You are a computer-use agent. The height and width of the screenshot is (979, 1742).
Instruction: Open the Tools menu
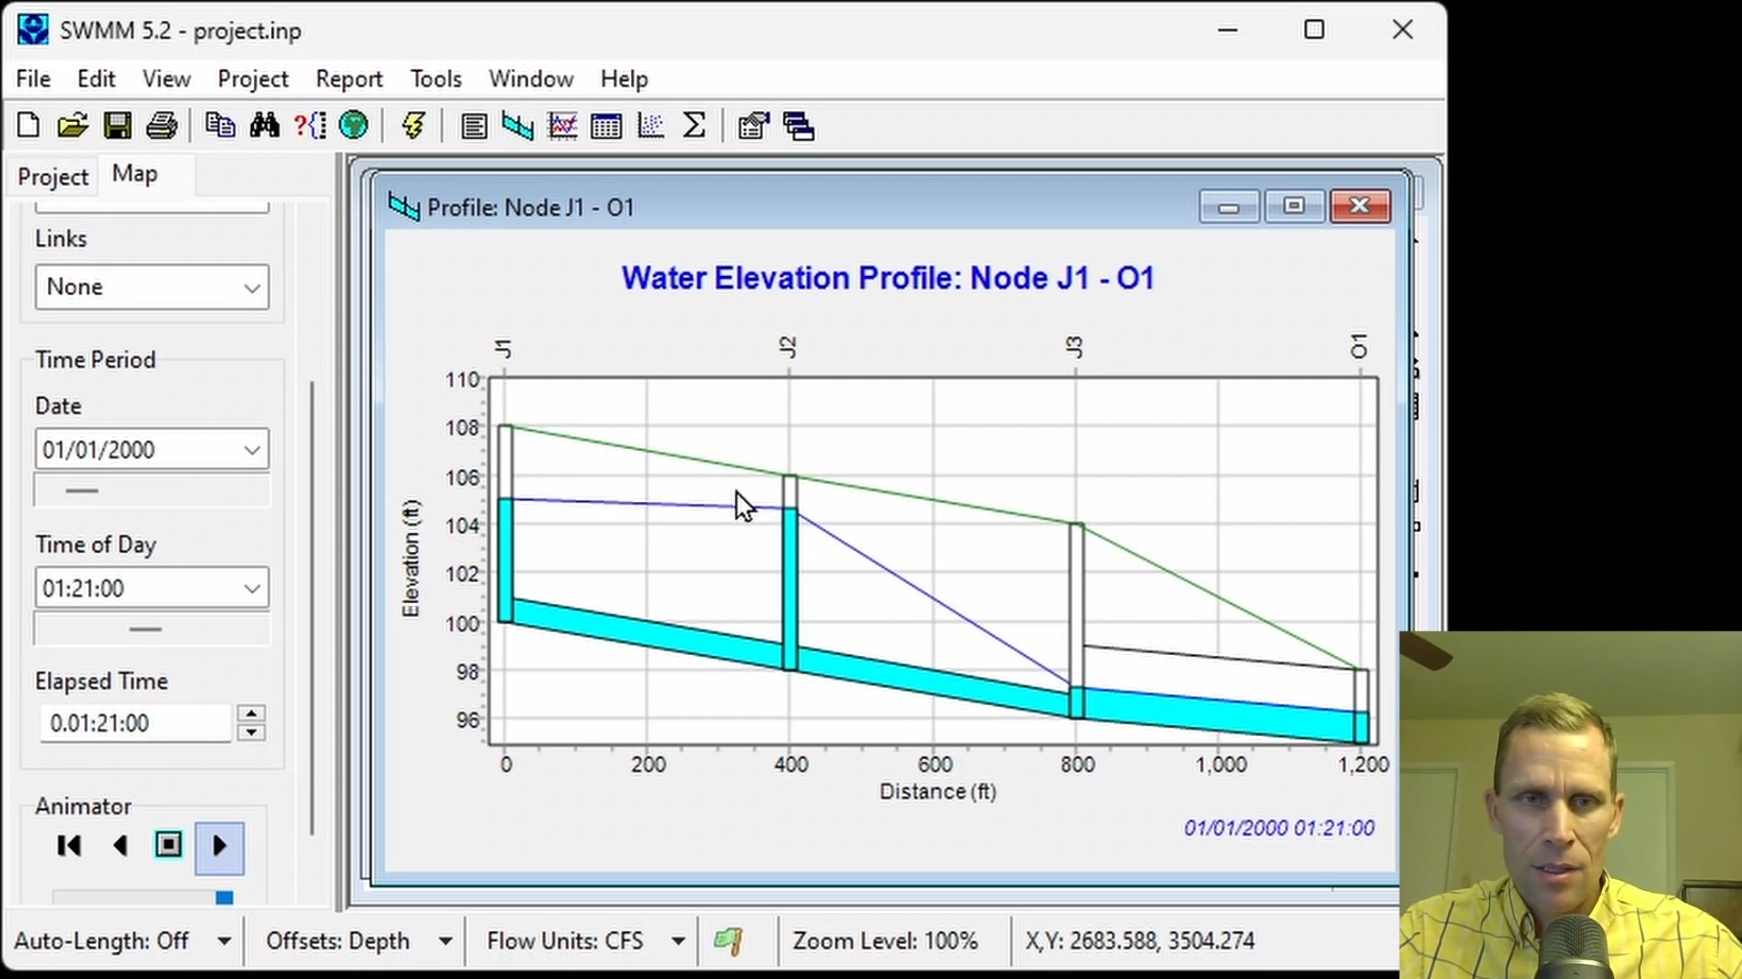click(x=436, y=79)
